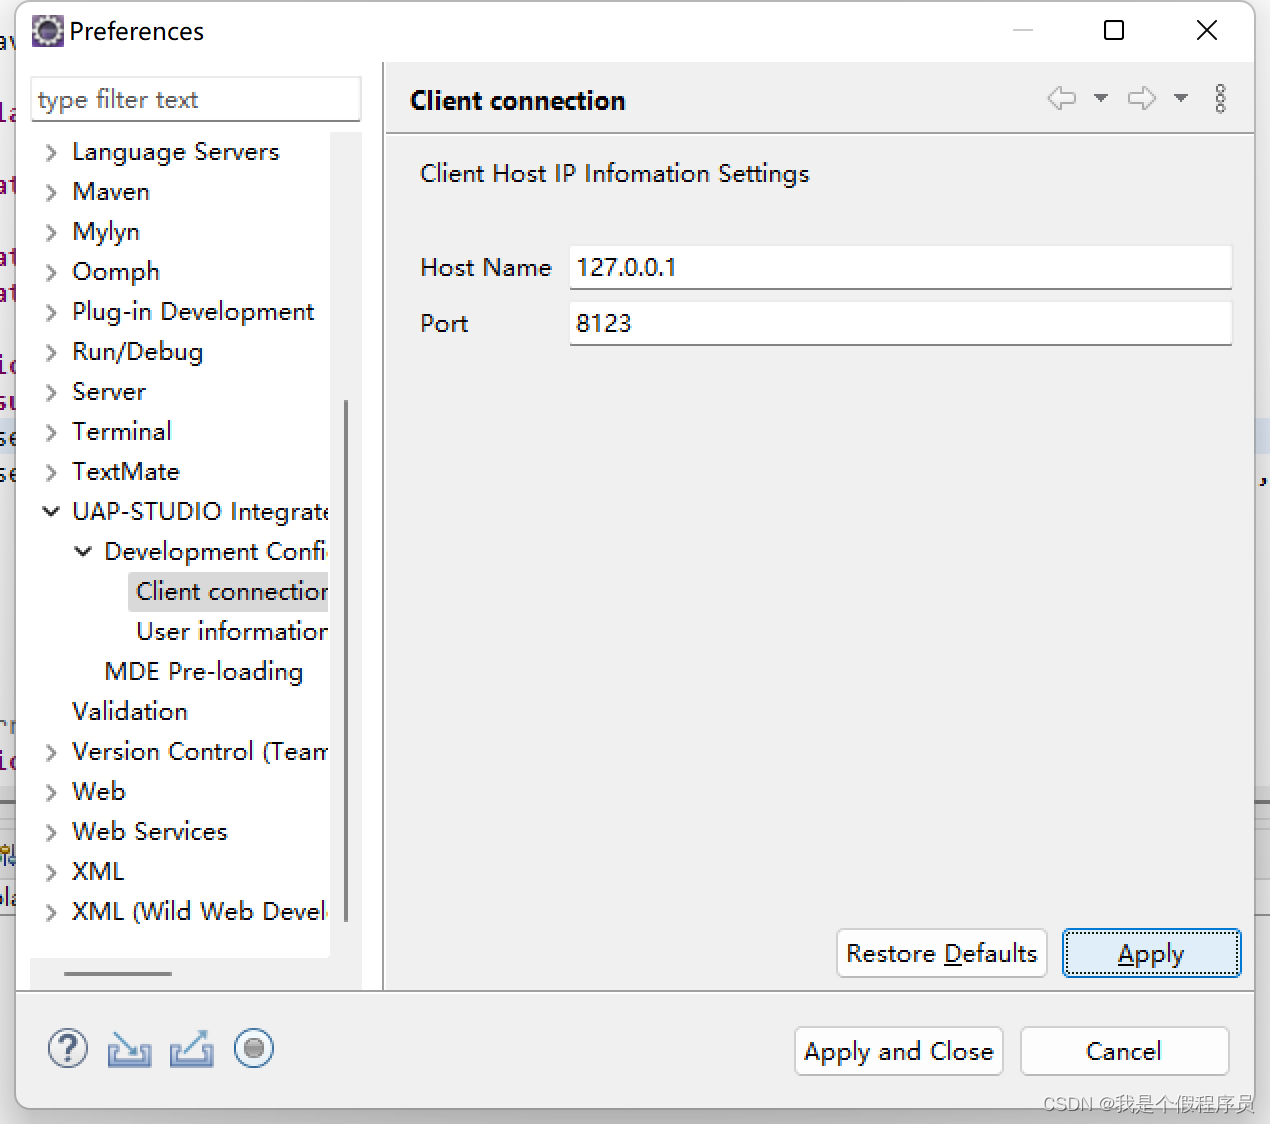Select the Maven preference category

(x=111, y=191)
